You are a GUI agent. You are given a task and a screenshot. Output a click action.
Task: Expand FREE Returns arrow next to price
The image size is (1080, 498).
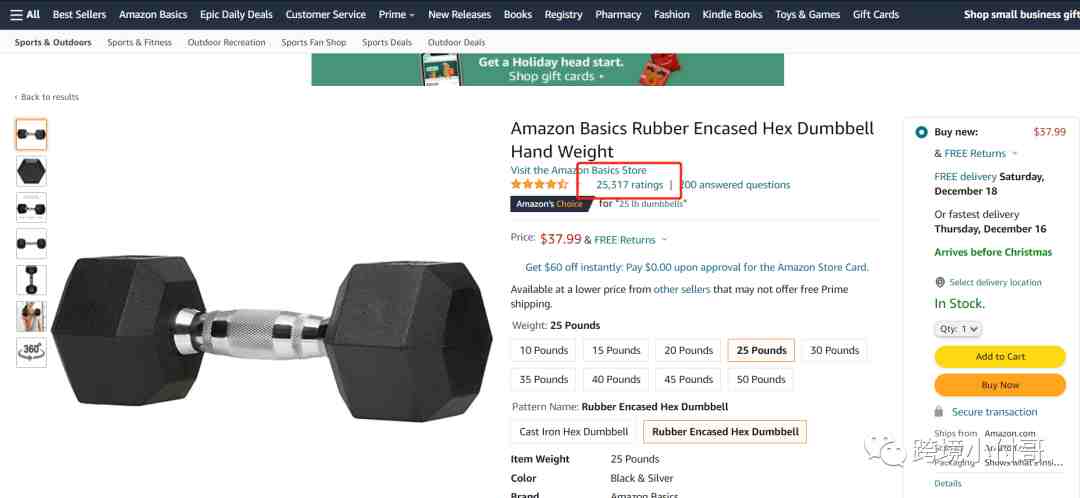[665, 240]
